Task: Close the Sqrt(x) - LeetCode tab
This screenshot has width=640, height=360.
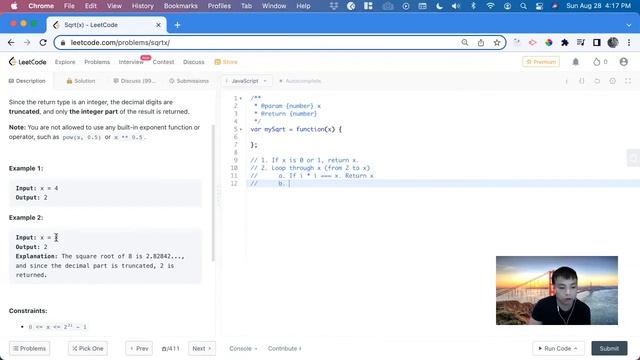Action: click(158, 25)
